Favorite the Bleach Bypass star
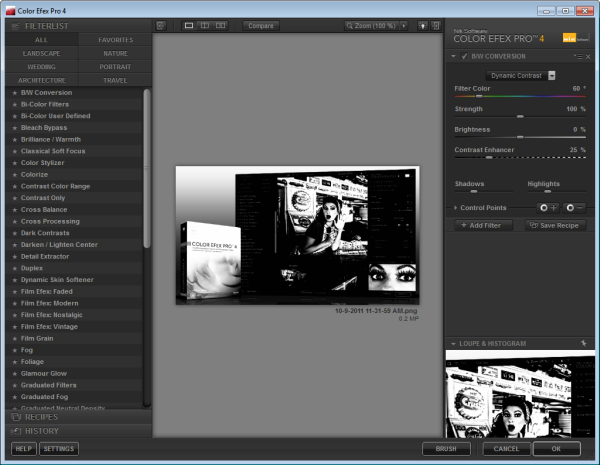The width and height of the screenshot is (600, 465). click(15, 128)
